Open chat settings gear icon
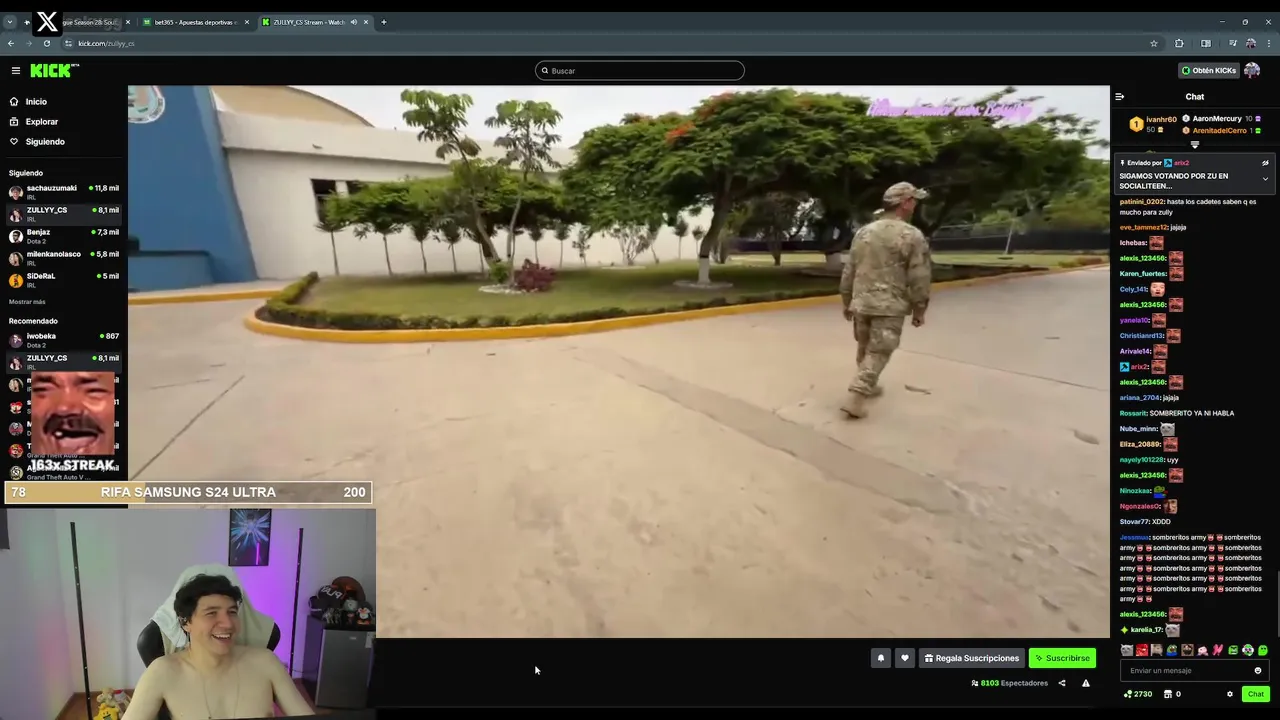The width and height of the screenshot is (1280, 720). click(x=1230, y=694)
